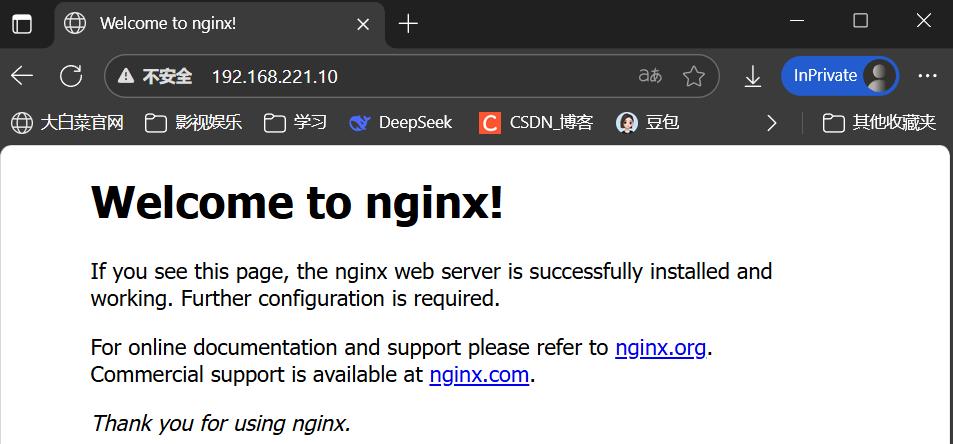Show more bookmarks with chevron

[x=771, y=123]
